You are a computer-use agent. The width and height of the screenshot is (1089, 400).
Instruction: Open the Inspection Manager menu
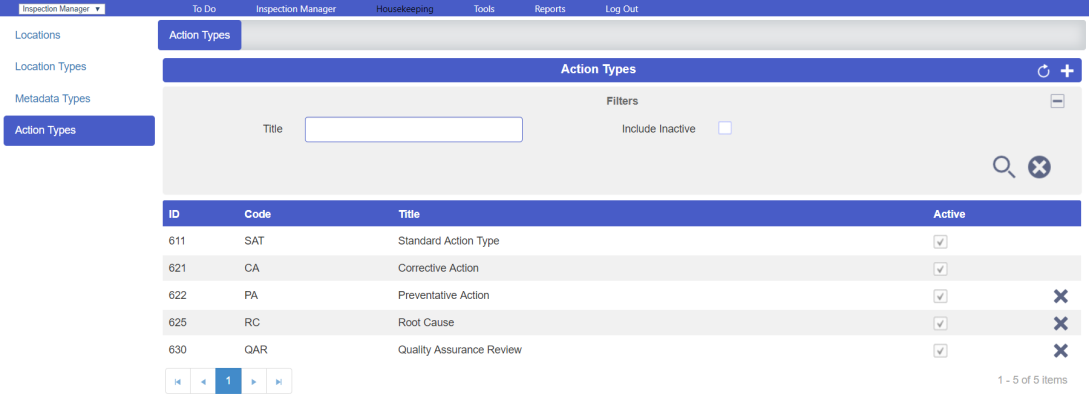tap(296, 9)
